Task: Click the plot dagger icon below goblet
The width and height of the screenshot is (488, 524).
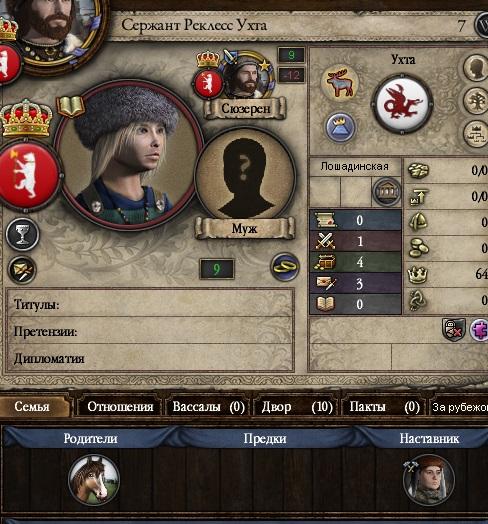Action: click(x=22, y=269)
